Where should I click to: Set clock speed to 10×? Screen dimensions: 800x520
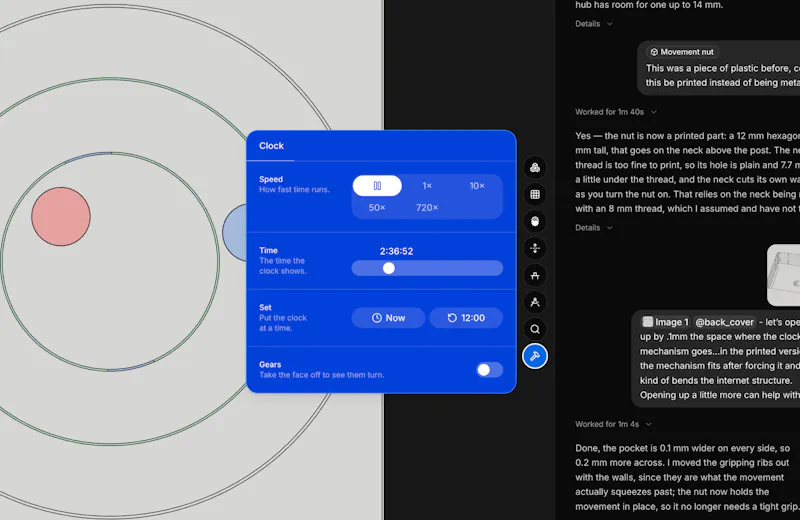[477, 186]
